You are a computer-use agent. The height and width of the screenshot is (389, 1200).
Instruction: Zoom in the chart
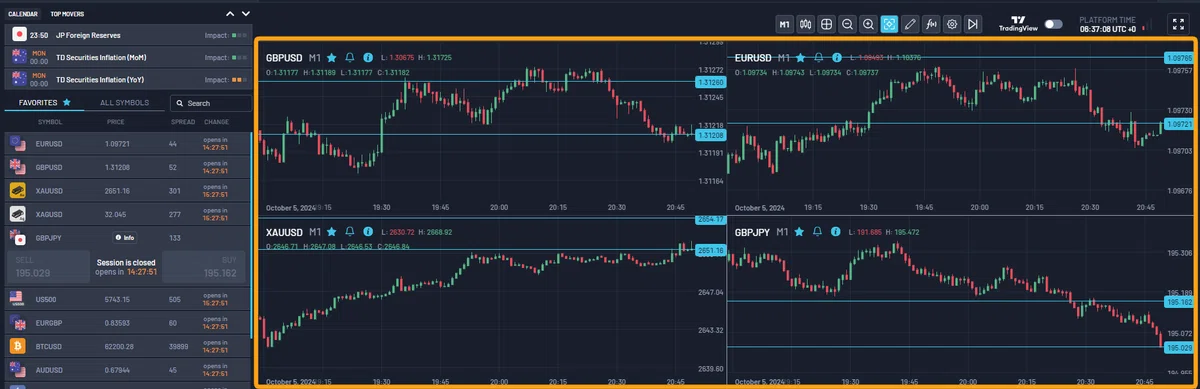869,23
